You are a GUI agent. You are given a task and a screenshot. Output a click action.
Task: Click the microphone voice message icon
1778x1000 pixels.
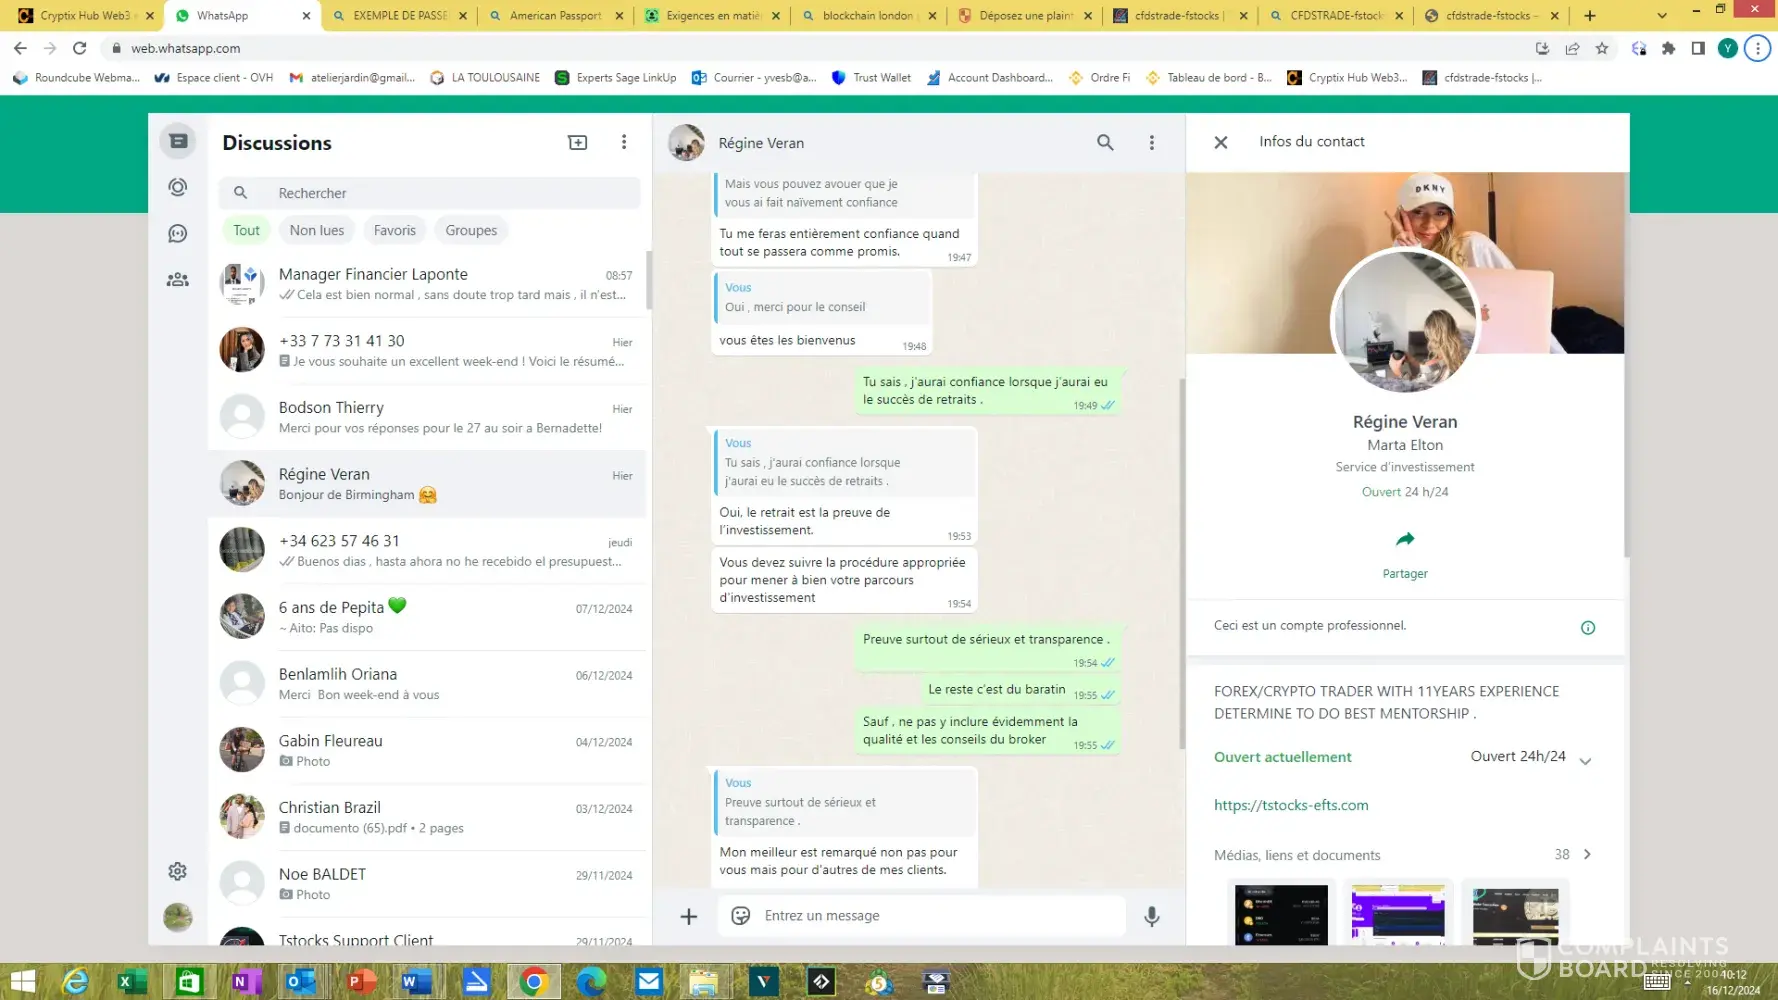point(1152,916)
